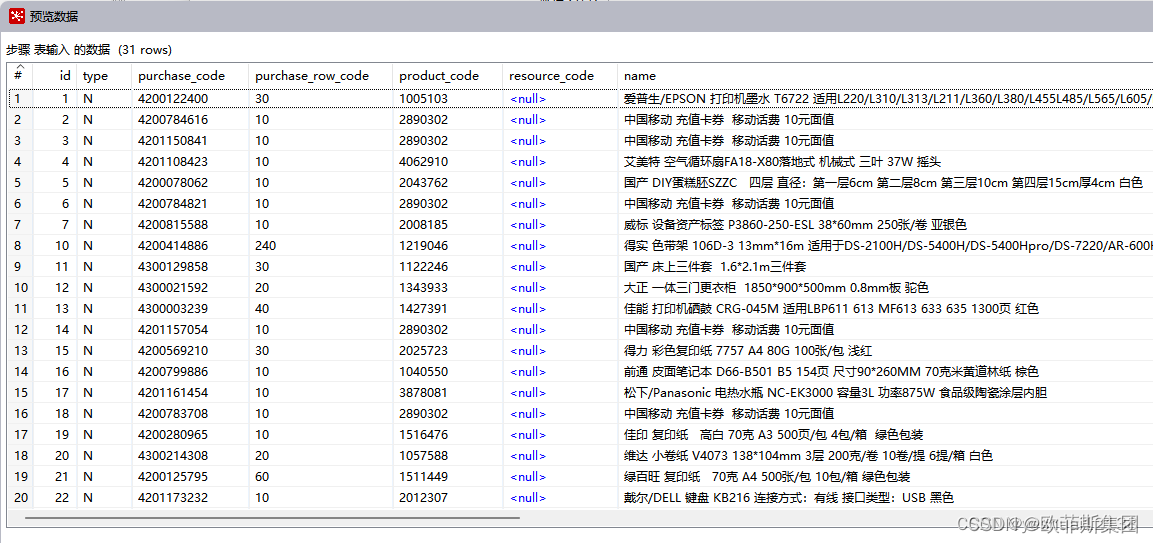The height and width of the screenshot is (543, 1153).
Task: Select the 得力 彩色复印纸 name cell
Action: click(885, 350)
